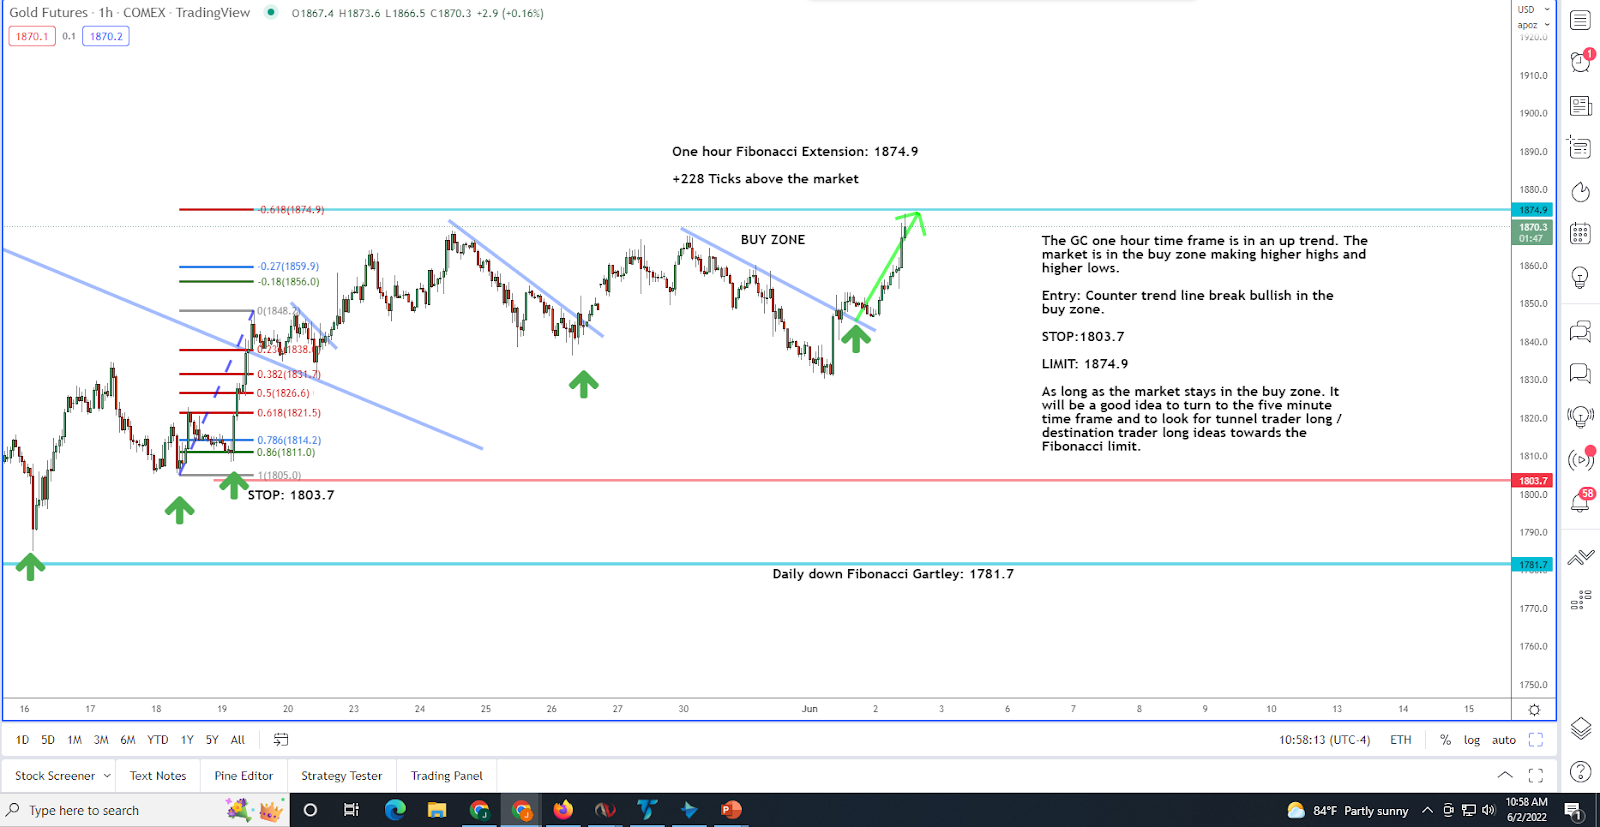This screenshot has width=1600, height=827.
Task: Select the 3M time range button
Action: (x=101, y=740)
